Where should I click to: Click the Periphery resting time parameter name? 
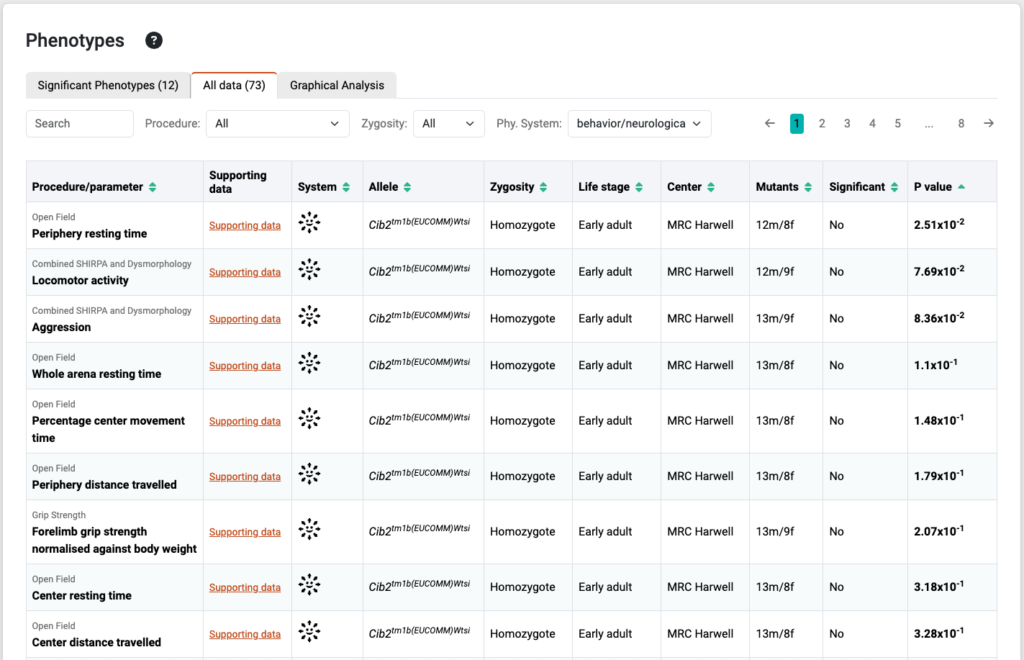coord(89,234)
